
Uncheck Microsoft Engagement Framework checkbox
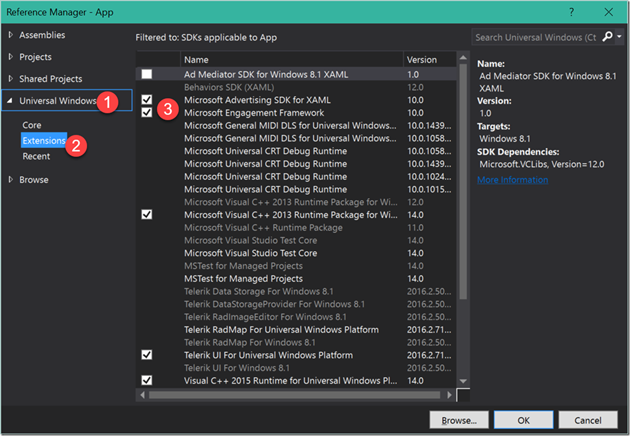coord(147,112)
